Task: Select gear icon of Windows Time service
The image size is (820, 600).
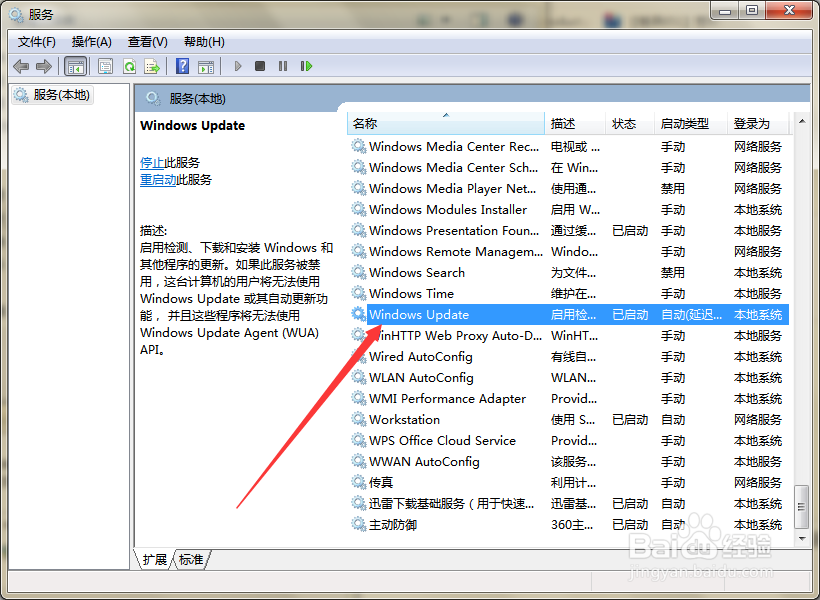Action: pyautogui.click(x=358, y=293)
